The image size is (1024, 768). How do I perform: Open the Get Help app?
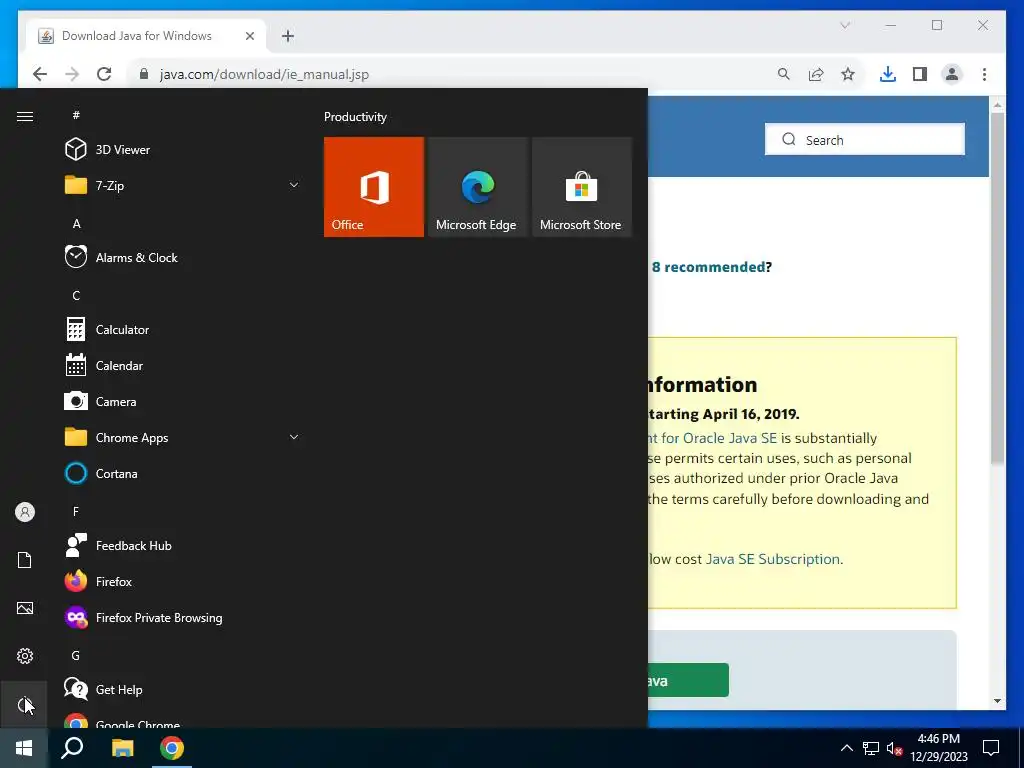pyautogui.click(x=183, y=690)
